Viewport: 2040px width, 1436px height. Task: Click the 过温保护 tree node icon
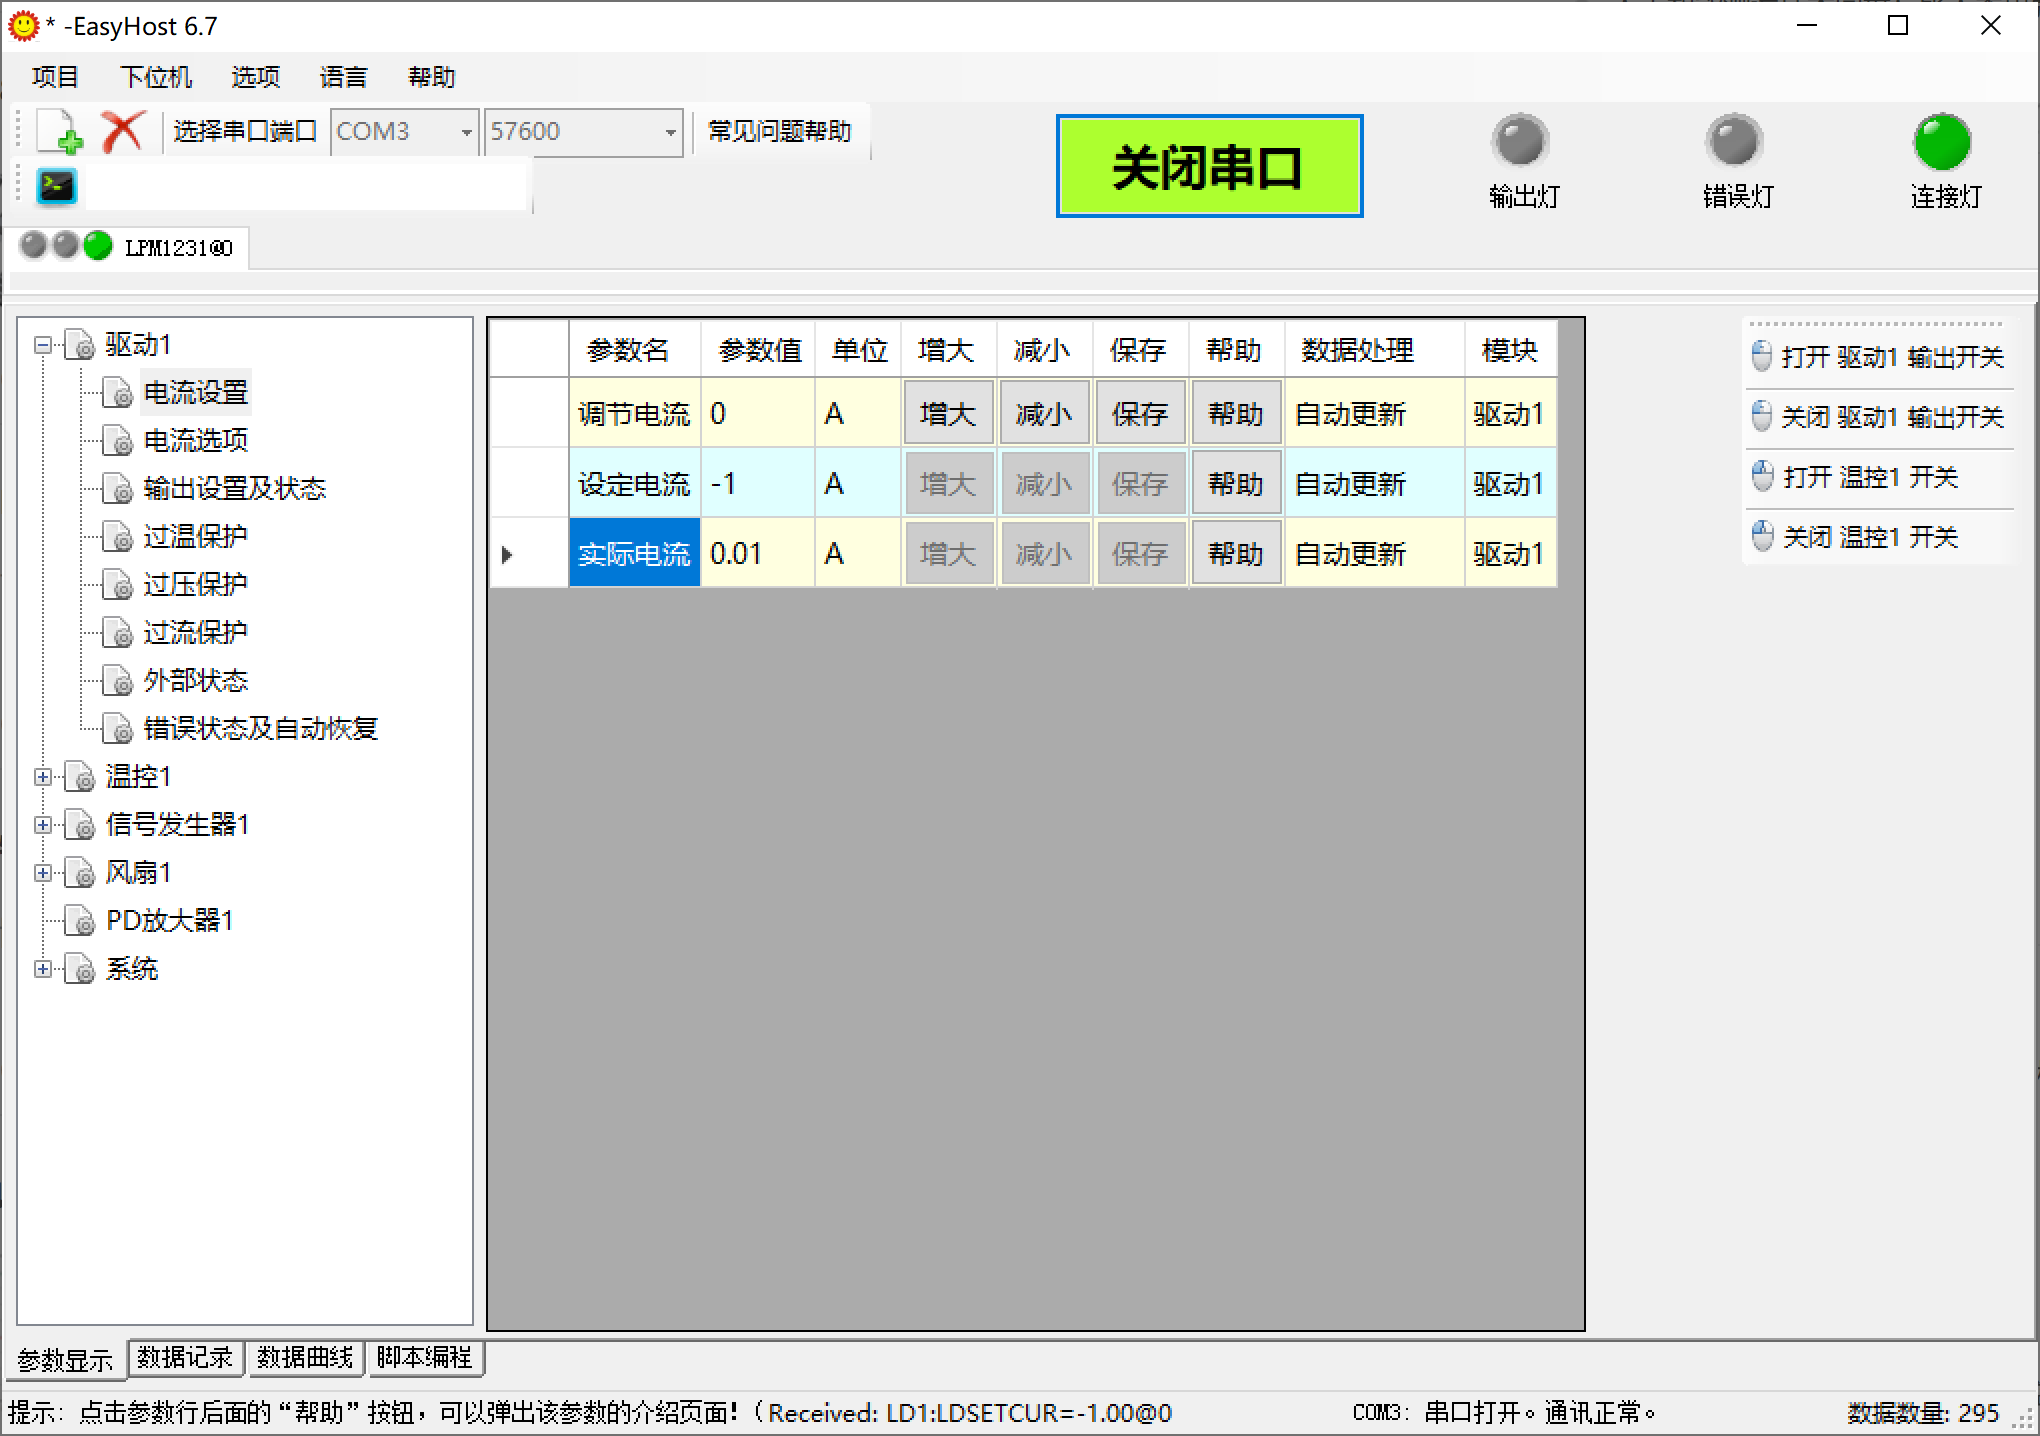118,537
